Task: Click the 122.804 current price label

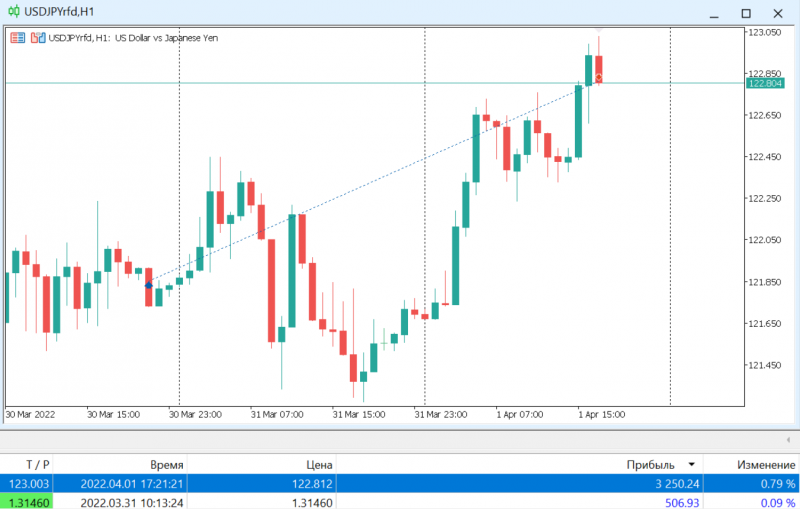Action: (x=765, y=83)
